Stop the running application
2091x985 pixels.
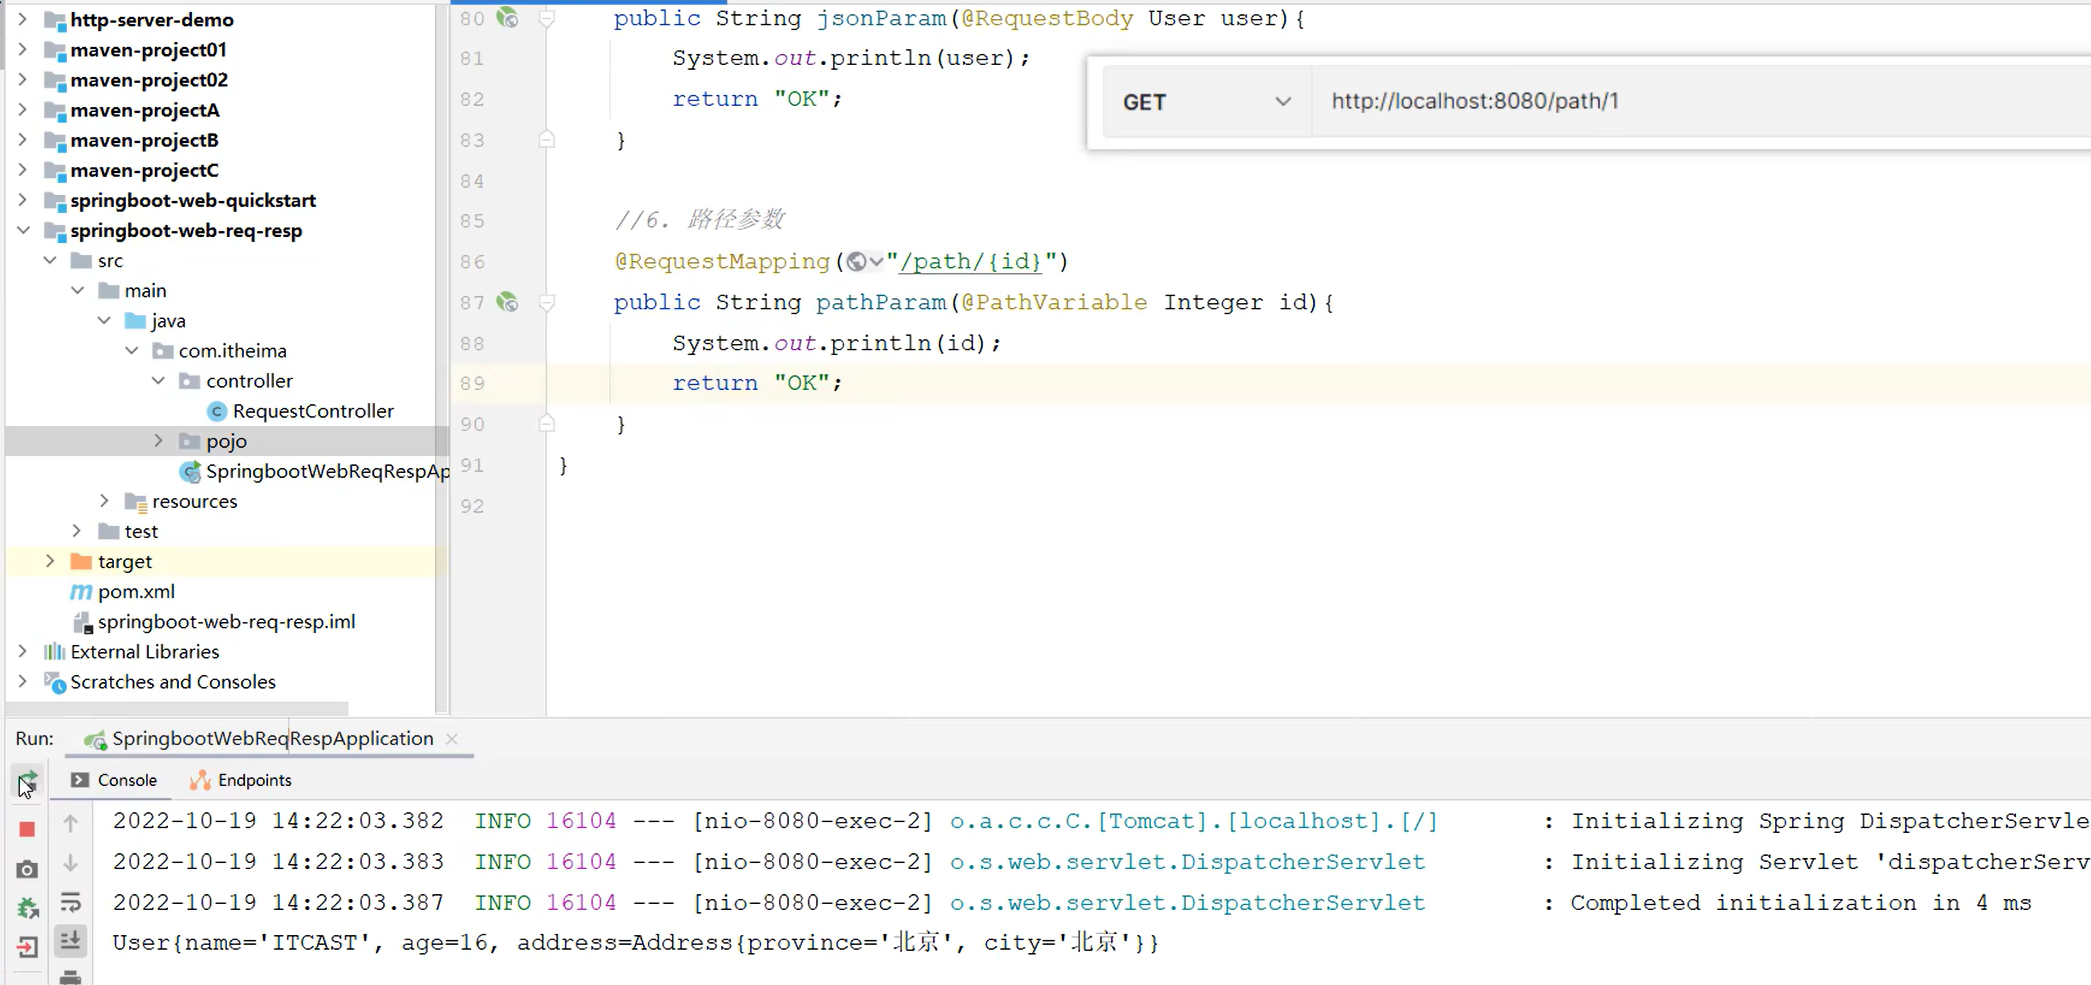click(27, 828)
